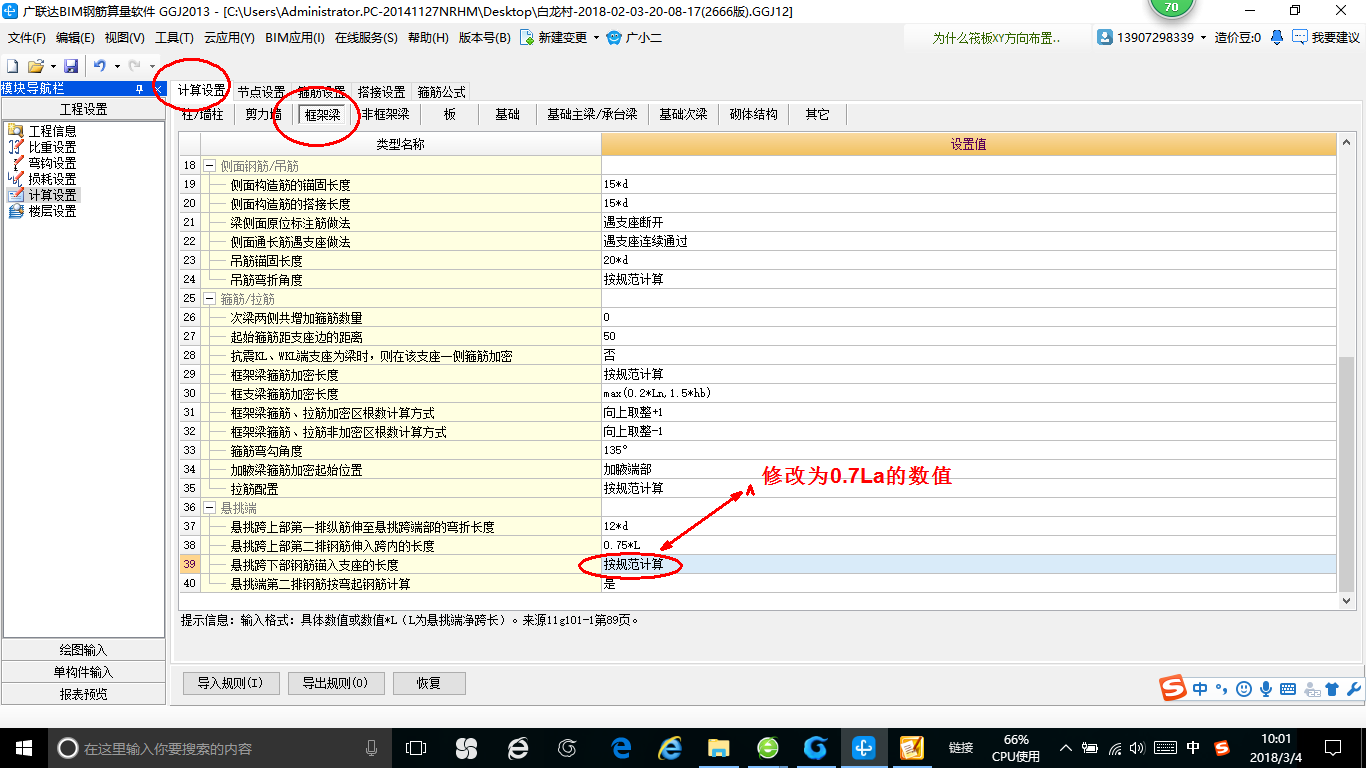Screen dimensions: 1366x768
Task: Open the 视图(V) menu
Action: (124, 38)
